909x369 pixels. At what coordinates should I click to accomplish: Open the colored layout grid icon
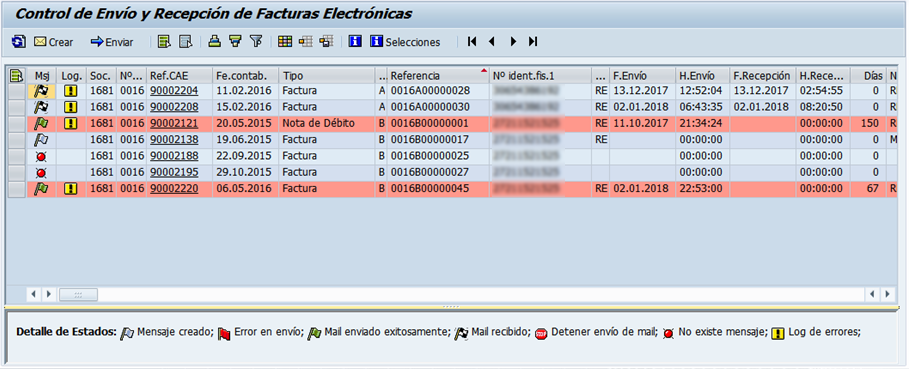285,42
